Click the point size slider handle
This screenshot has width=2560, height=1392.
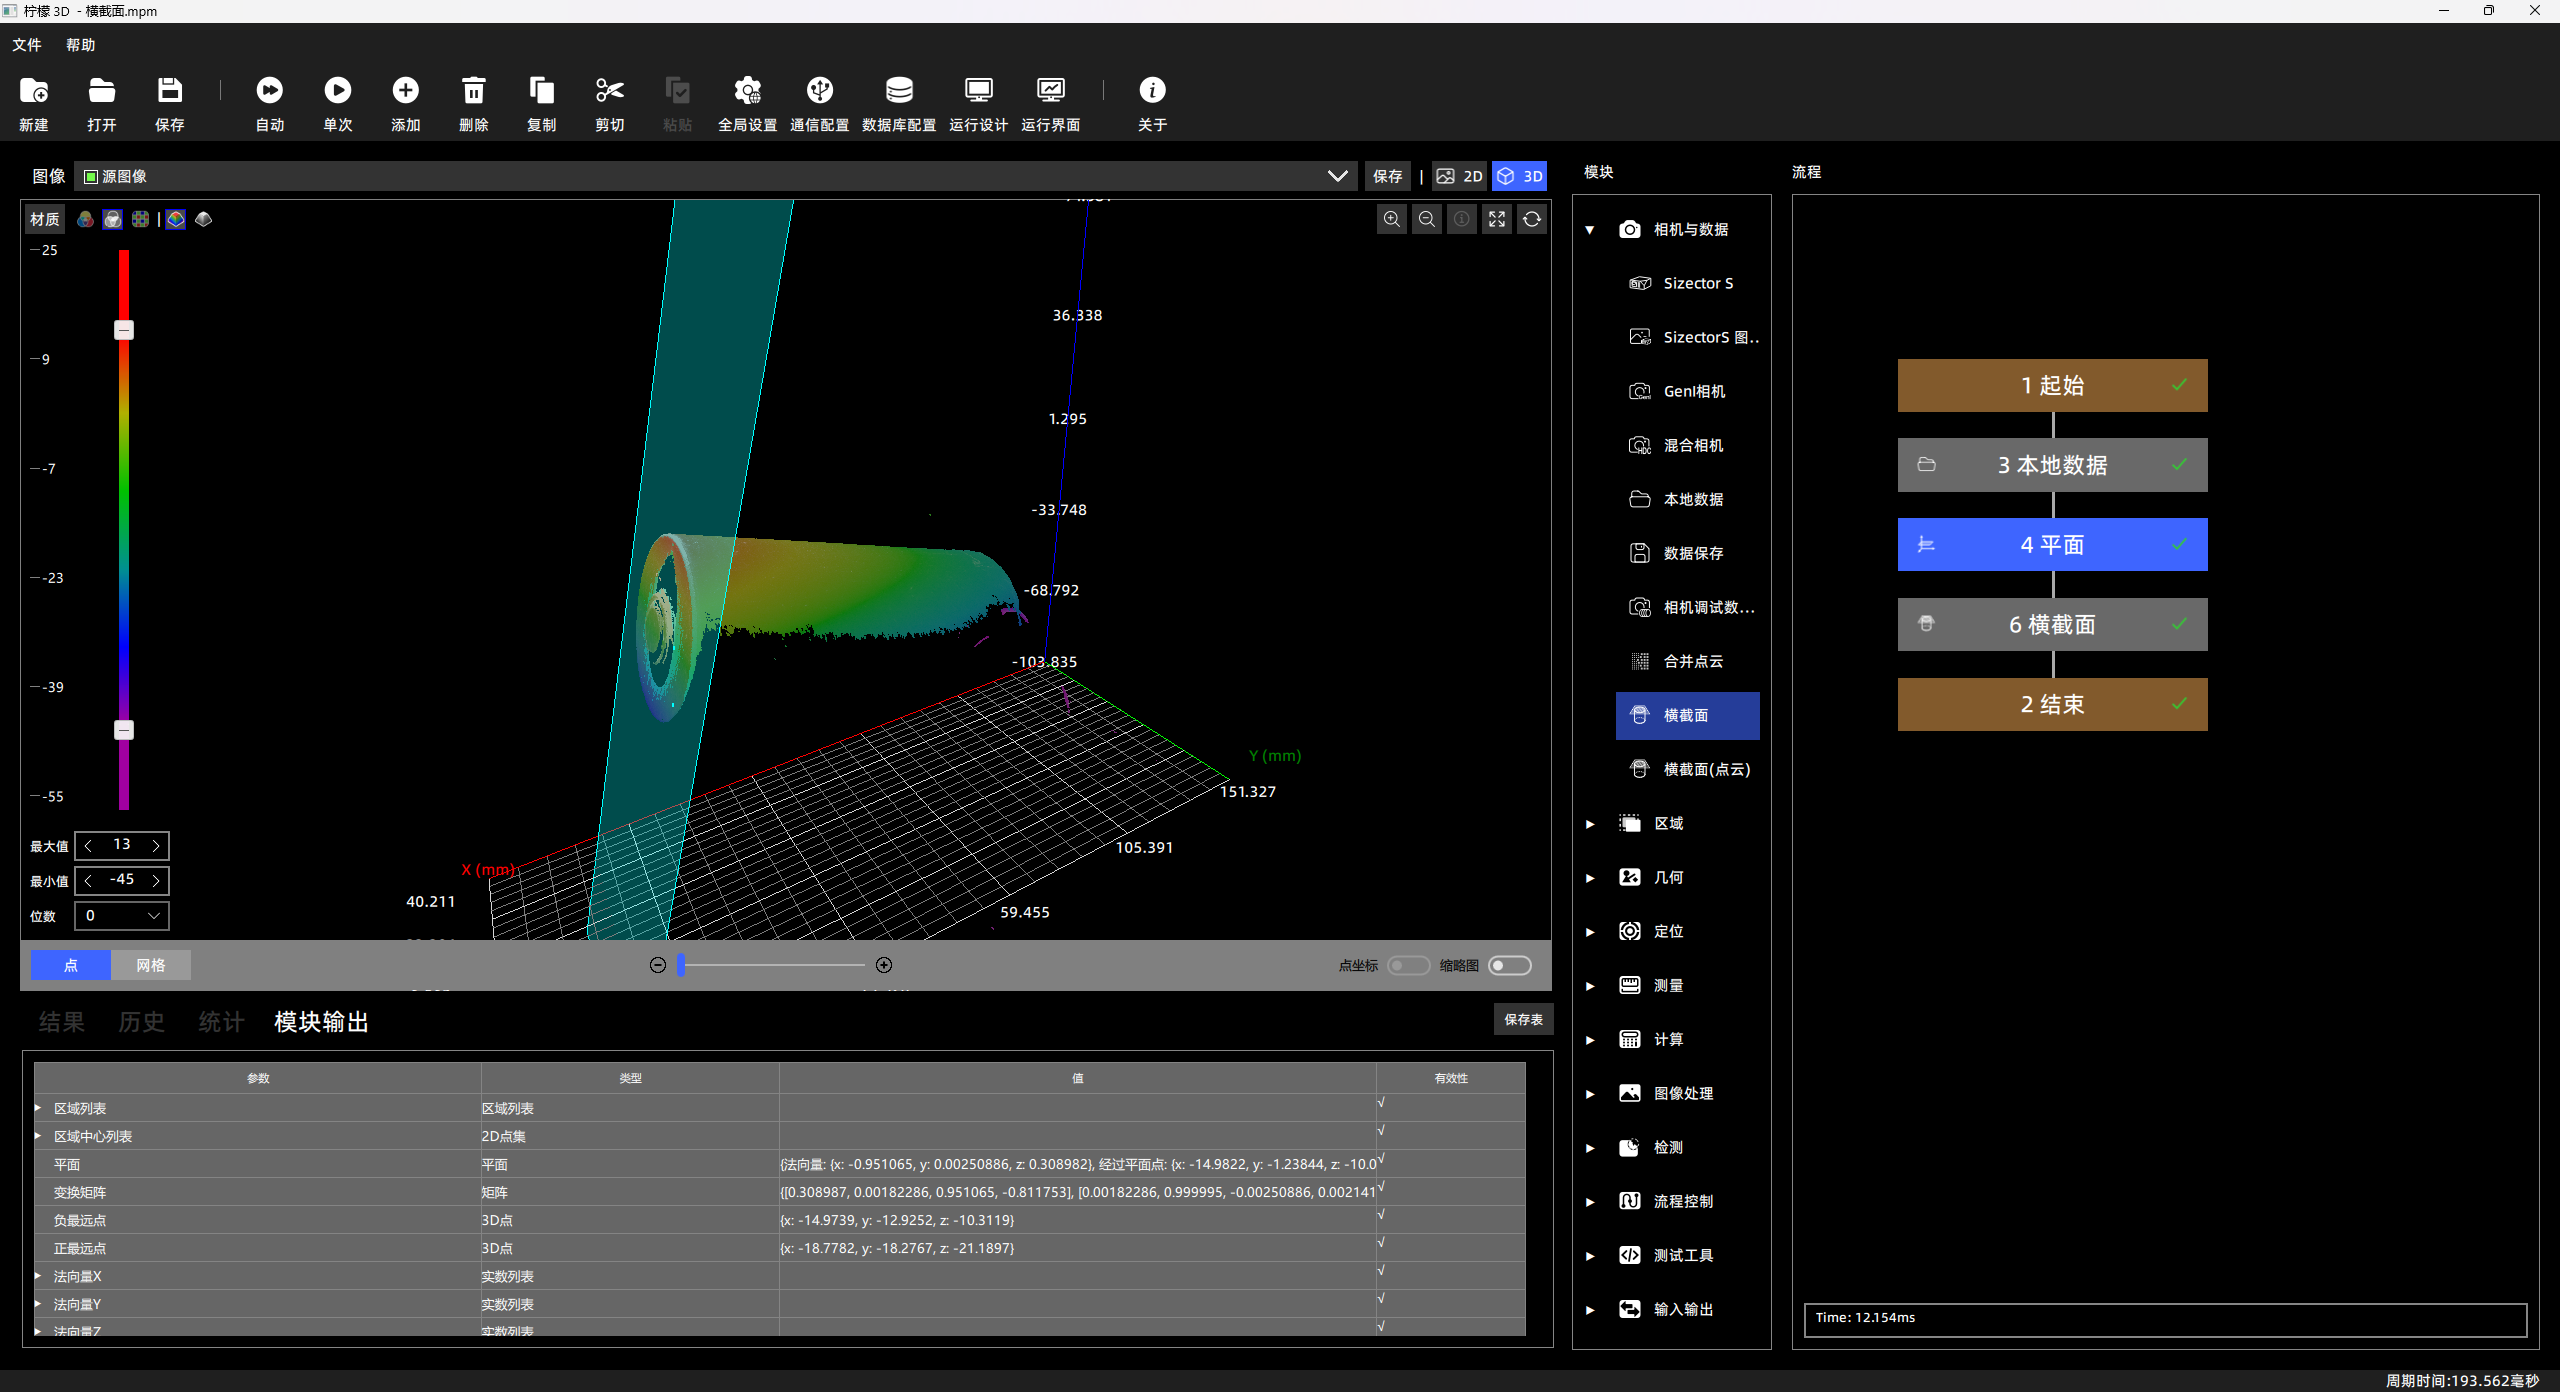[681, 965]
